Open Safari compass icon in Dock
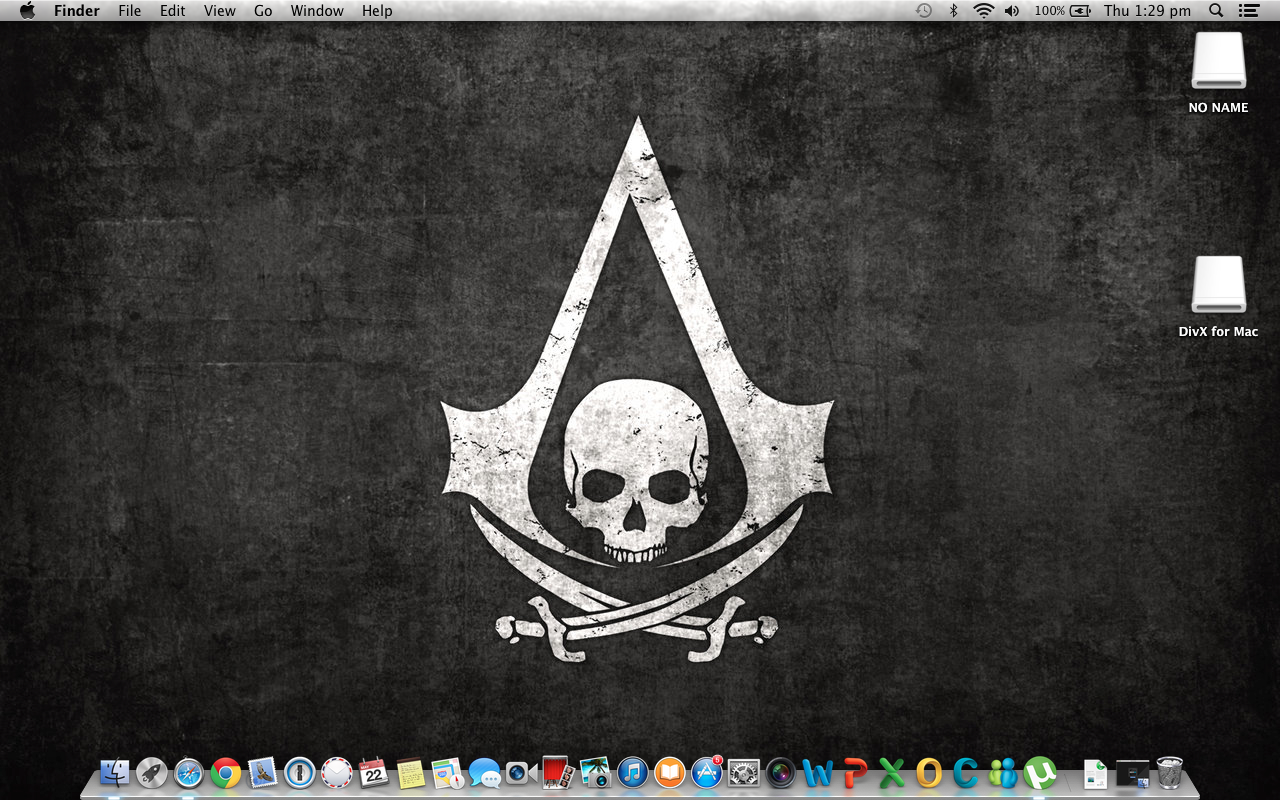The height and width of the screenshot is (800, 1280). pos(189,772)
